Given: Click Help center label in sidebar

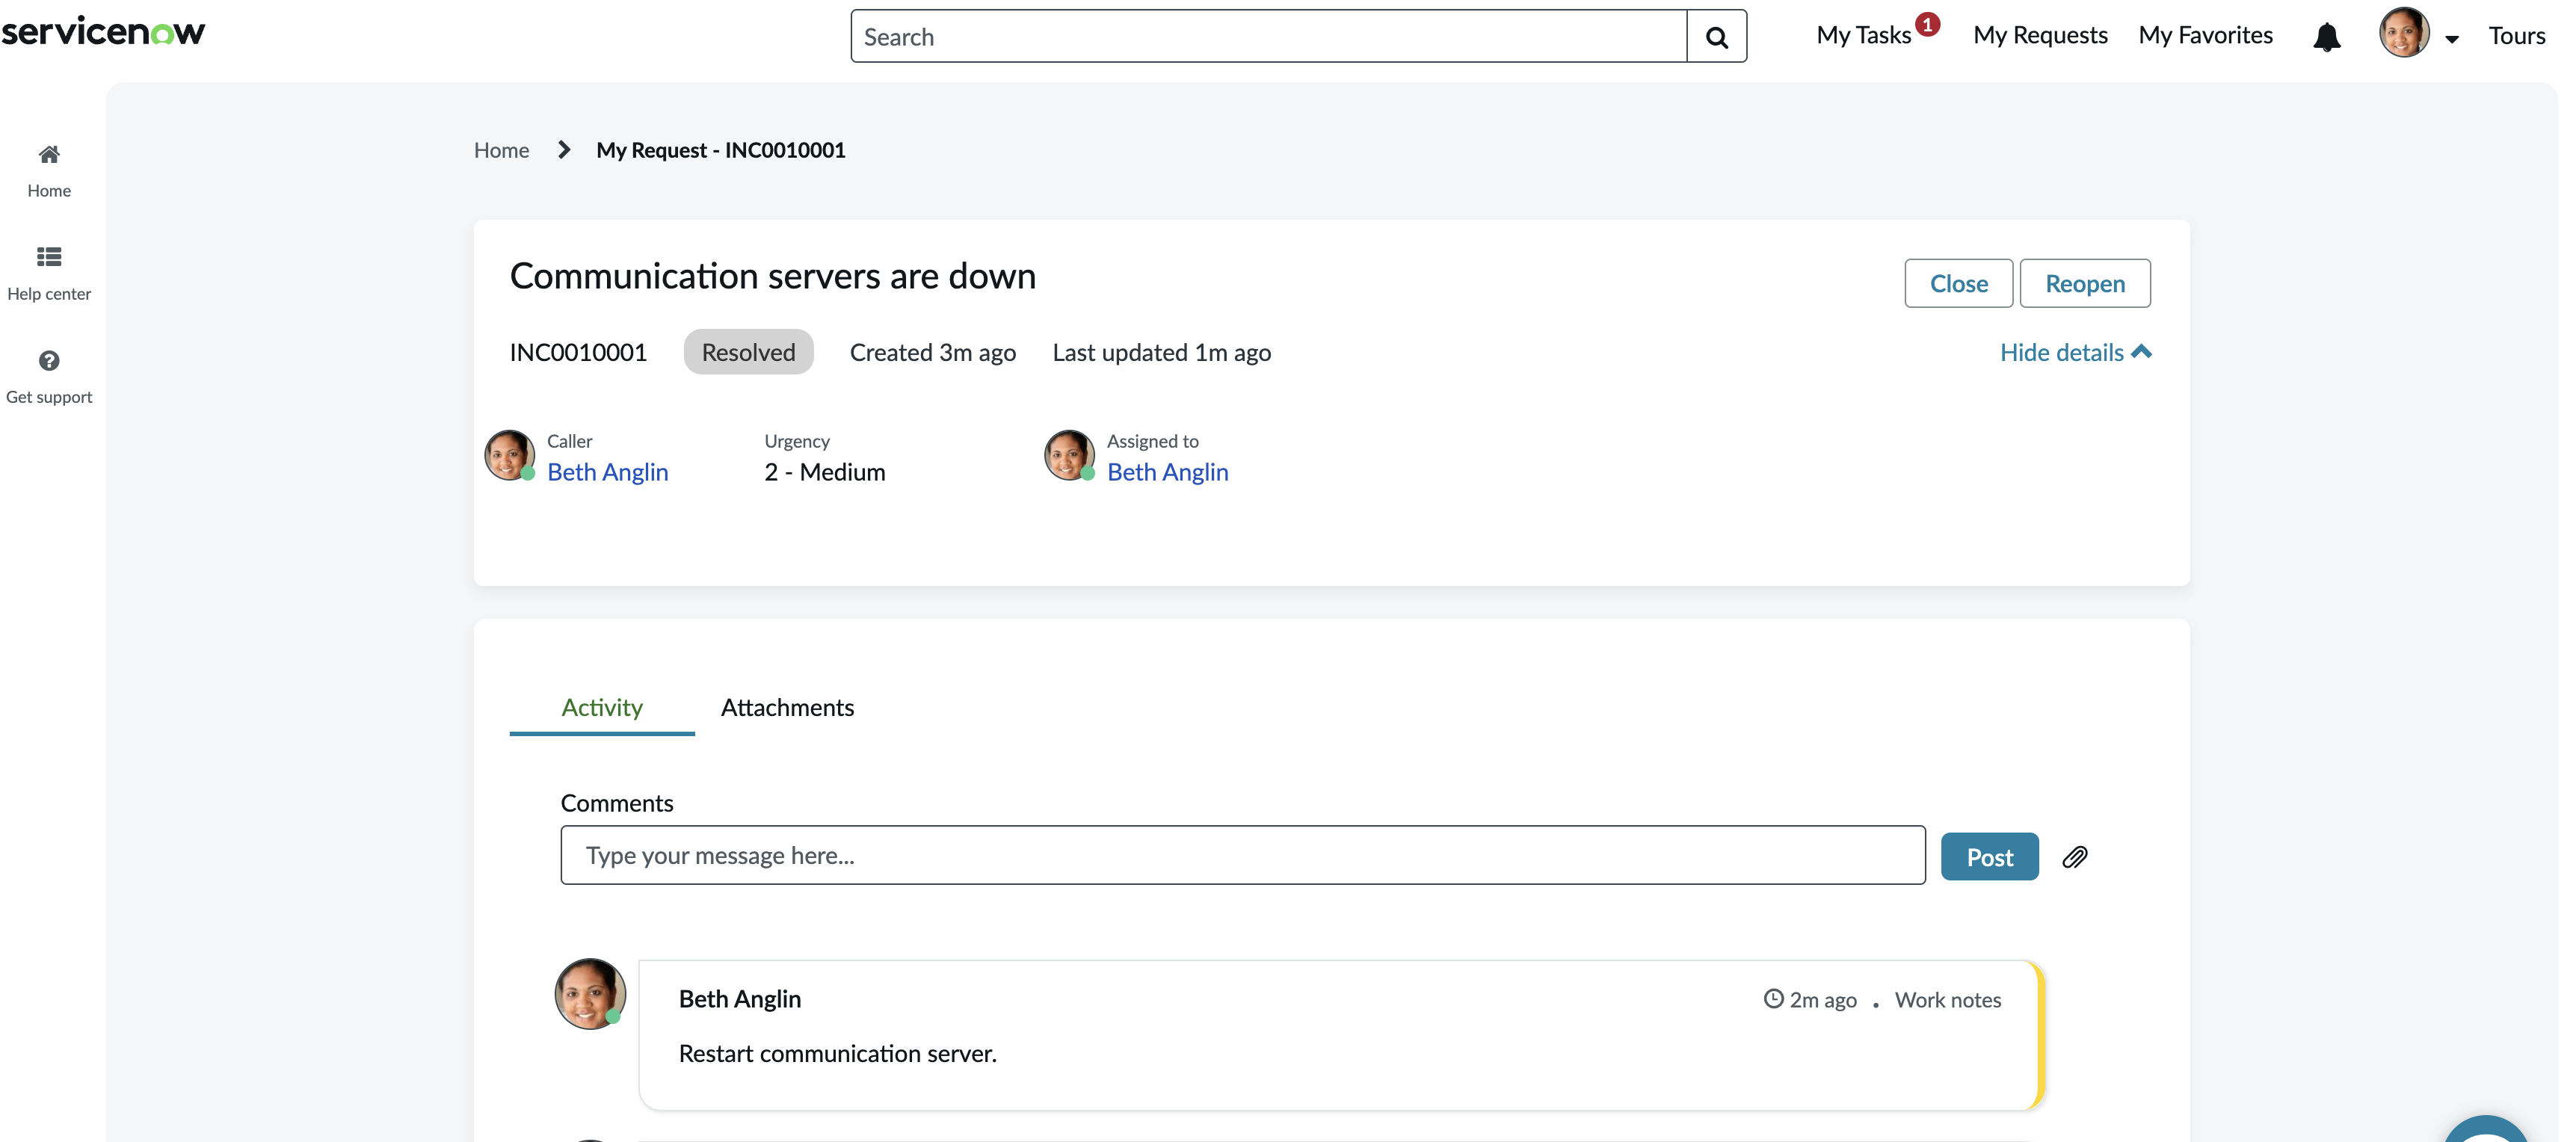Looking at the screenshot, I should [49, 294].
